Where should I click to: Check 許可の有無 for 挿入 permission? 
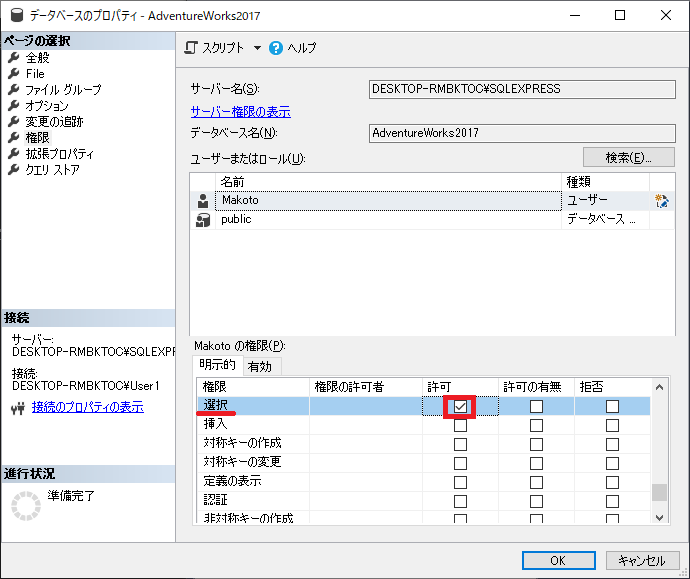click(x=536, y=425)
